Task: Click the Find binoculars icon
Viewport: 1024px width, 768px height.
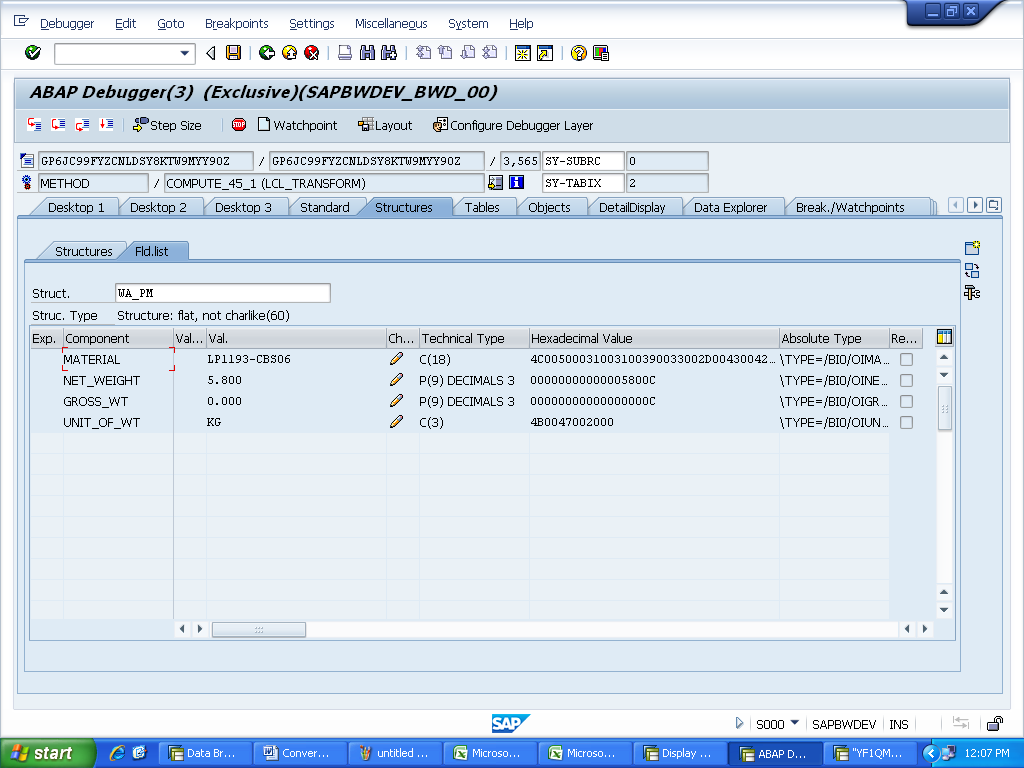Action: (367, 53)
